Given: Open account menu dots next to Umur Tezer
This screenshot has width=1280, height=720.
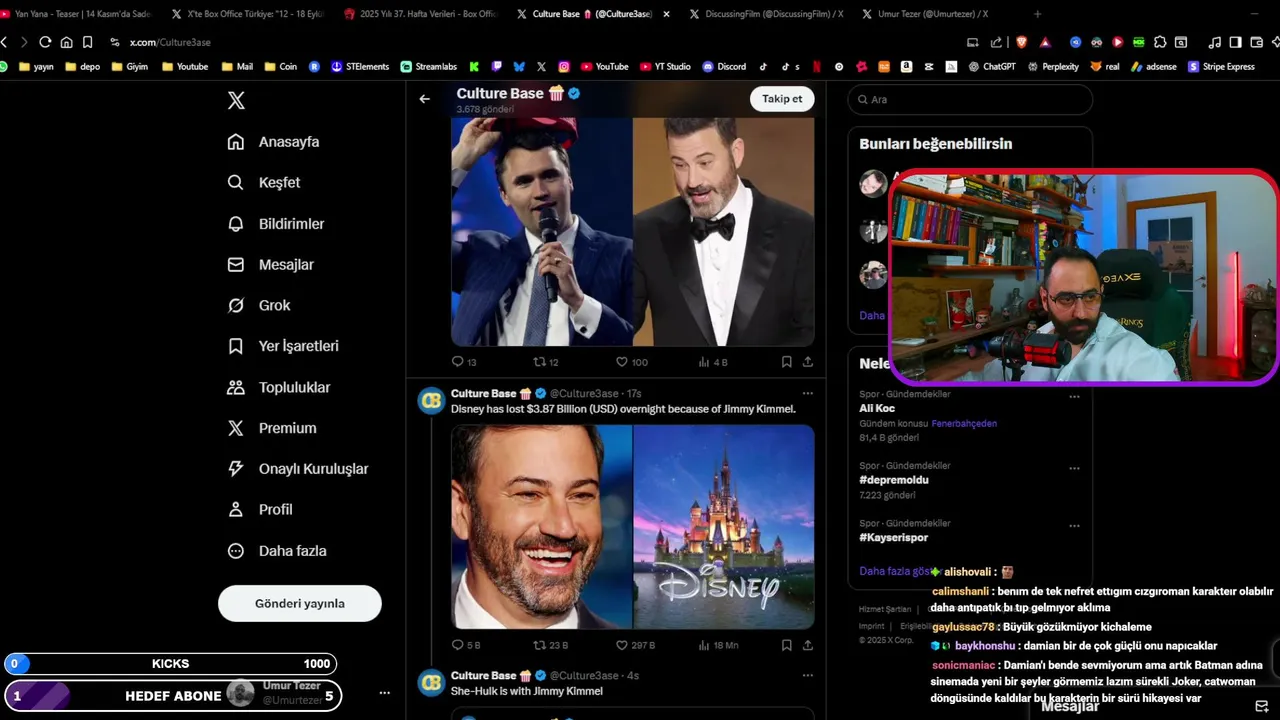Looking at the screenshot, I should point(384,692).
